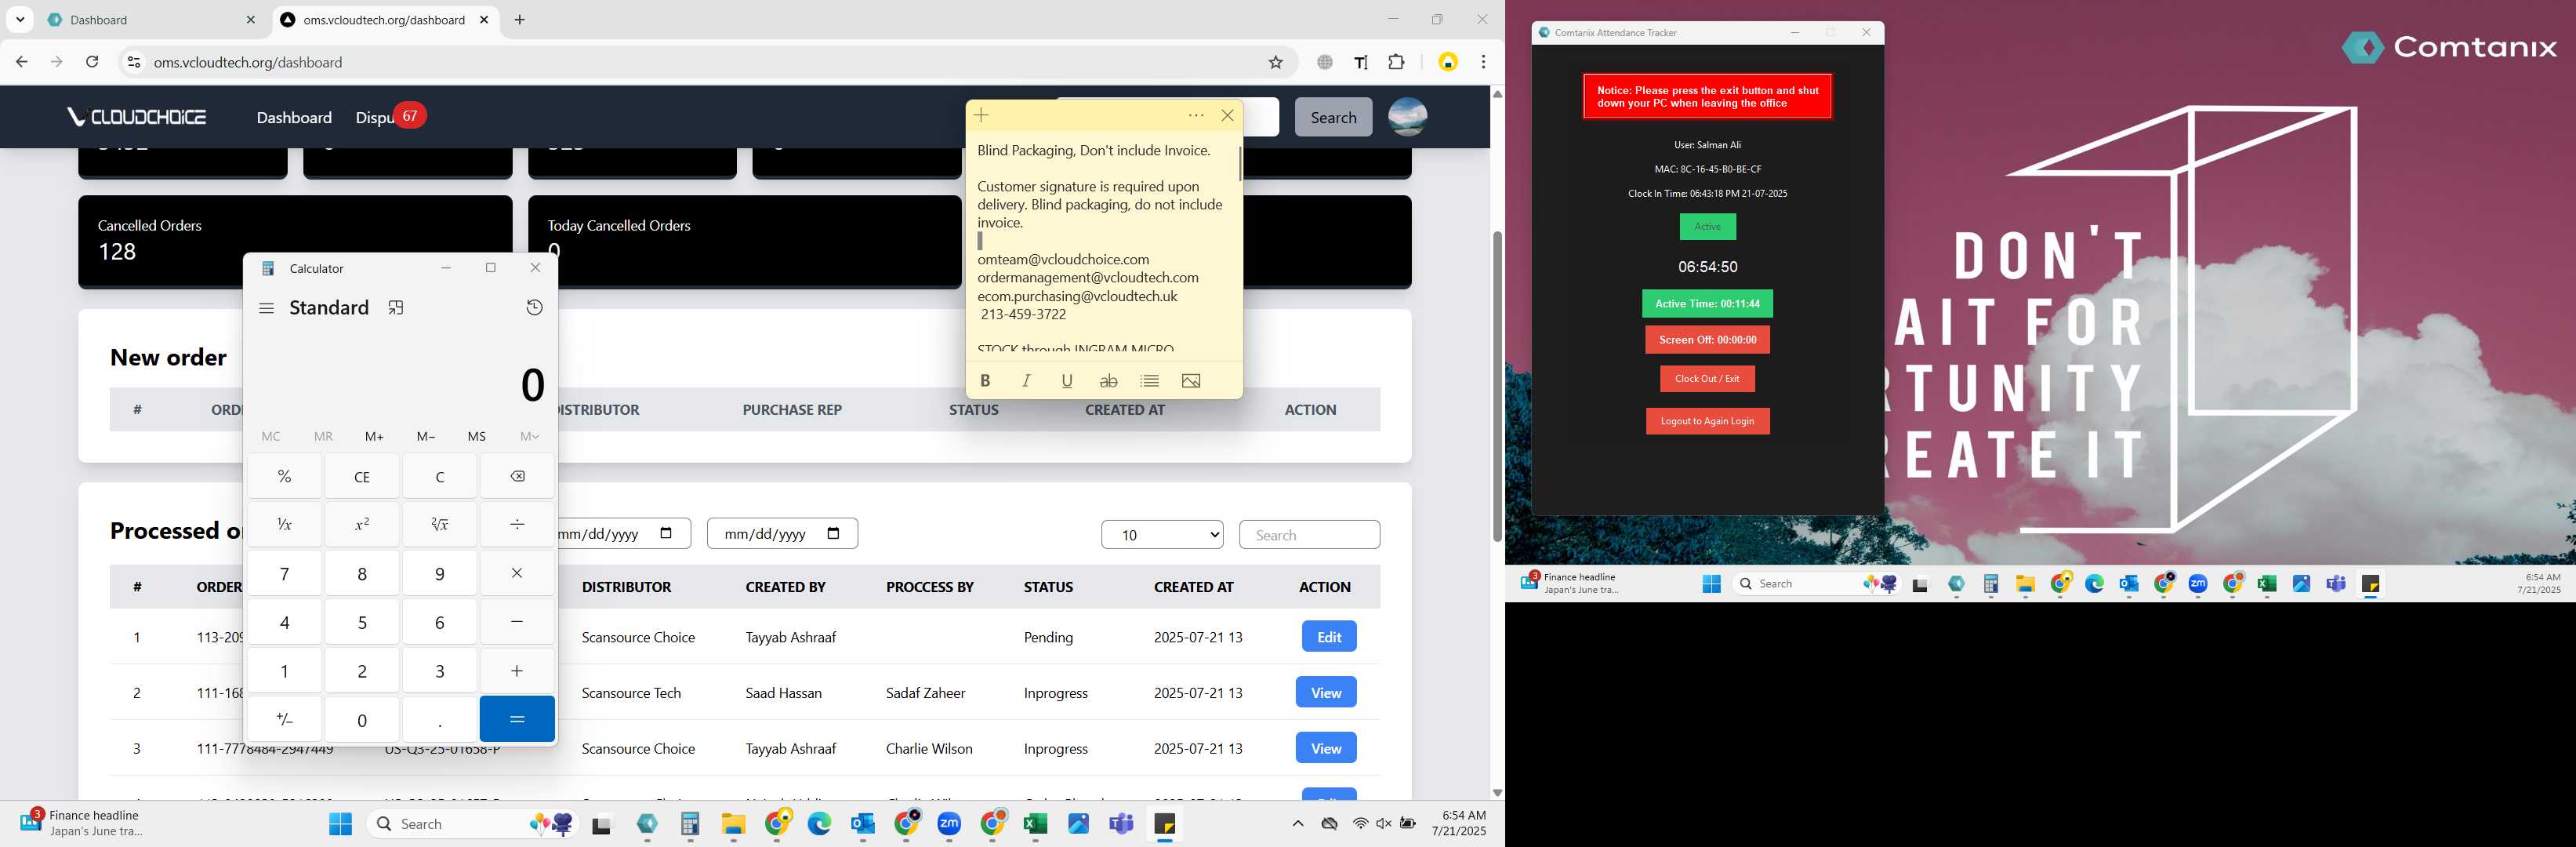Toggle sign with the Calculator +/- key
2576x847 pixels.
(285, 719)
